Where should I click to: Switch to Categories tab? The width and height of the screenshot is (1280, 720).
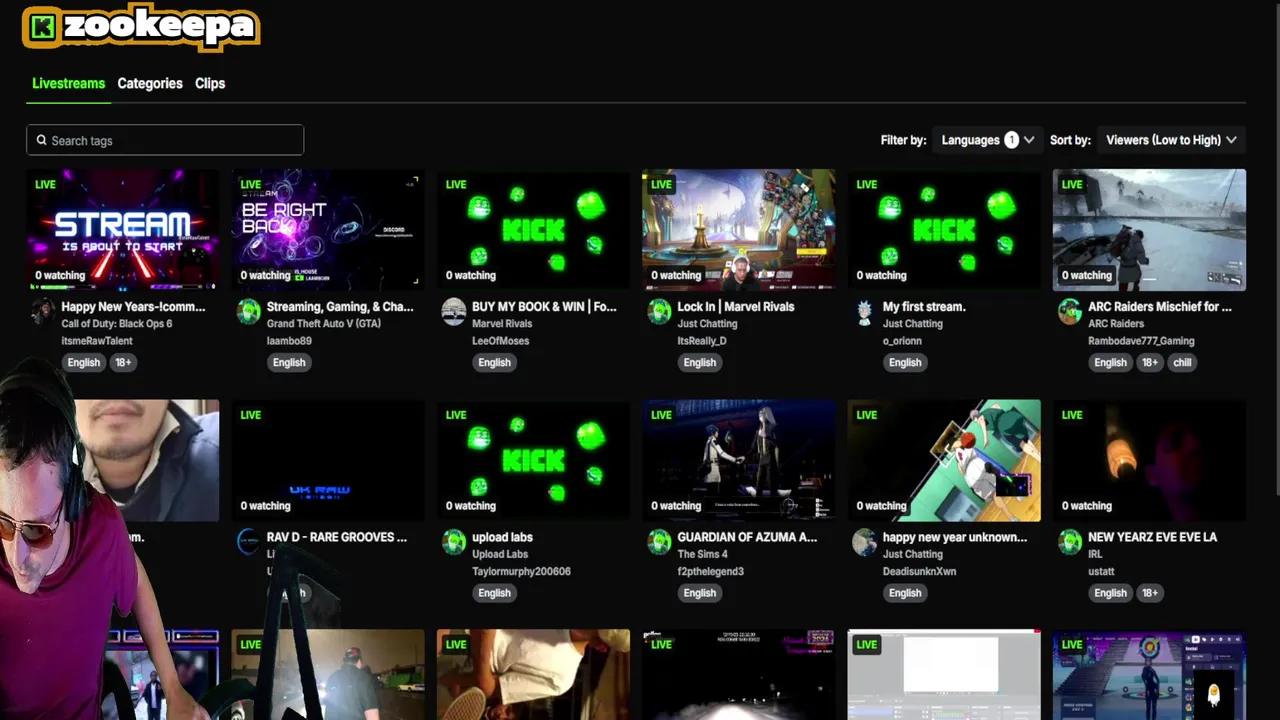(150, 83)
